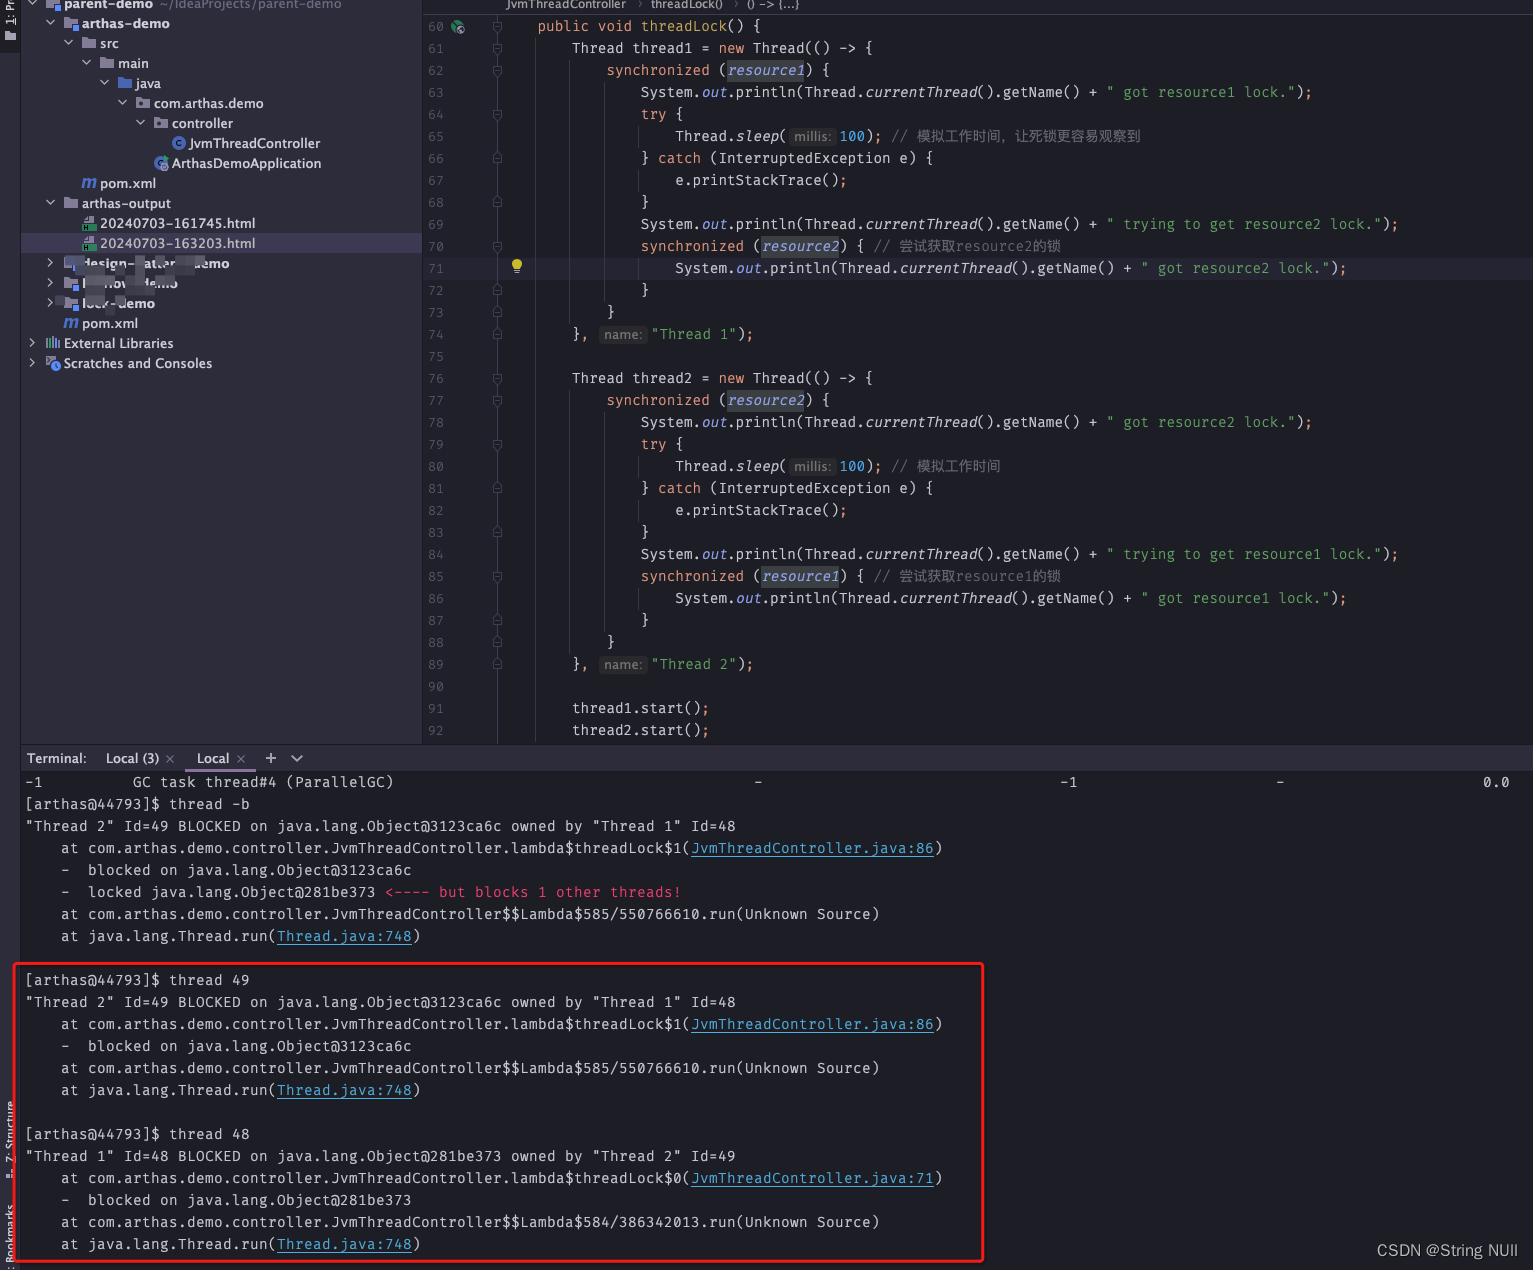Click the "[arthas@44793]$ thread -b" command line

point(137,804)
